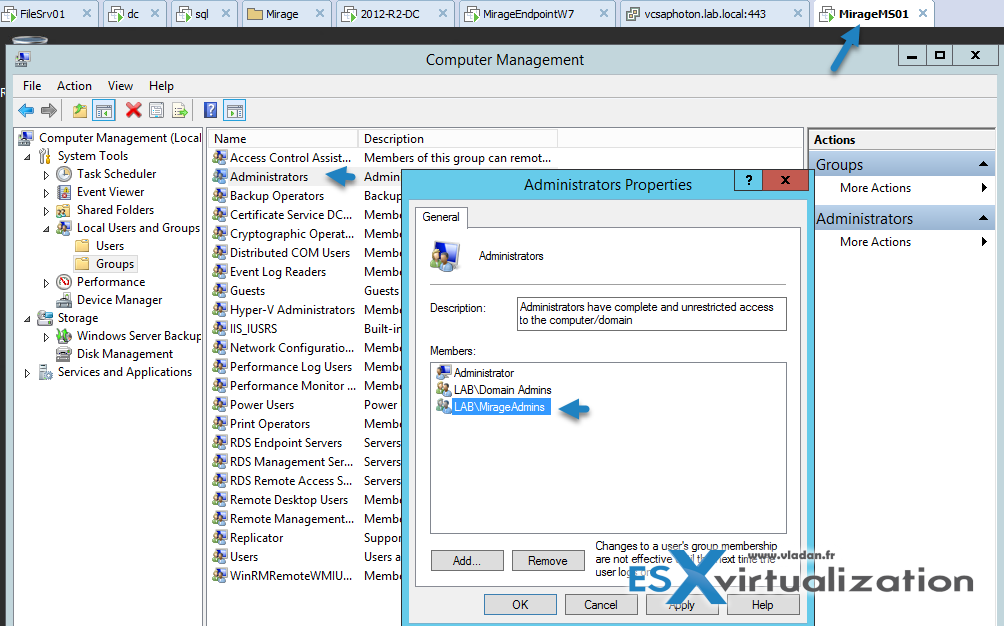Click the Remove button

[x=547, y=561]
